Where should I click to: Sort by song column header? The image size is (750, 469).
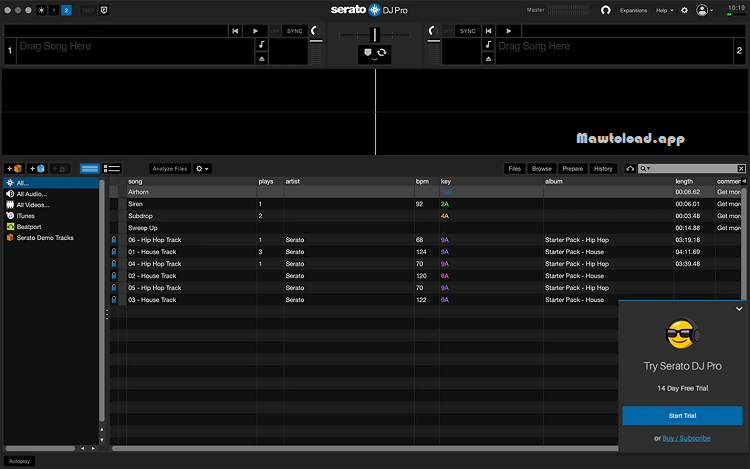135,181
